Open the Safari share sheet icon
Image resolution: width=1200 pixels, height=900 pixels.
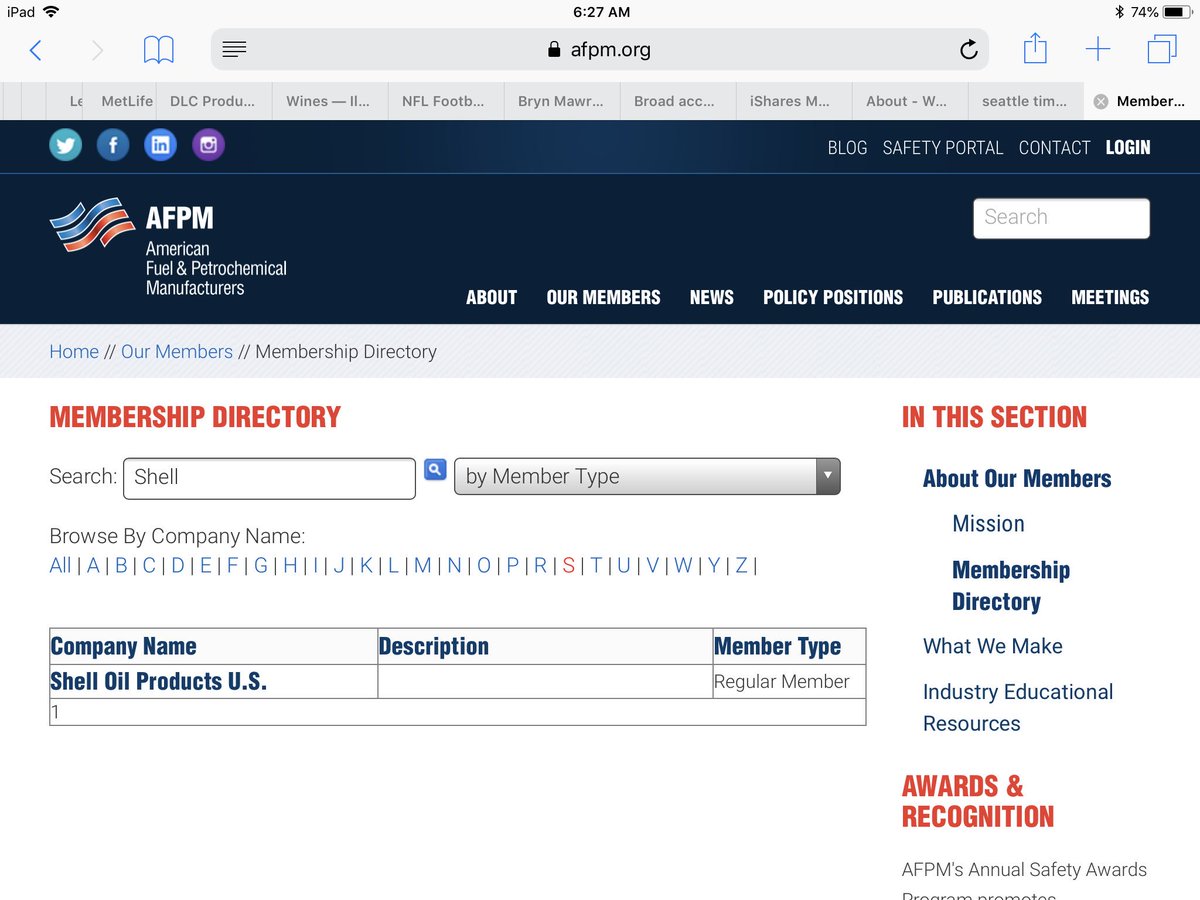point(1035,48)
